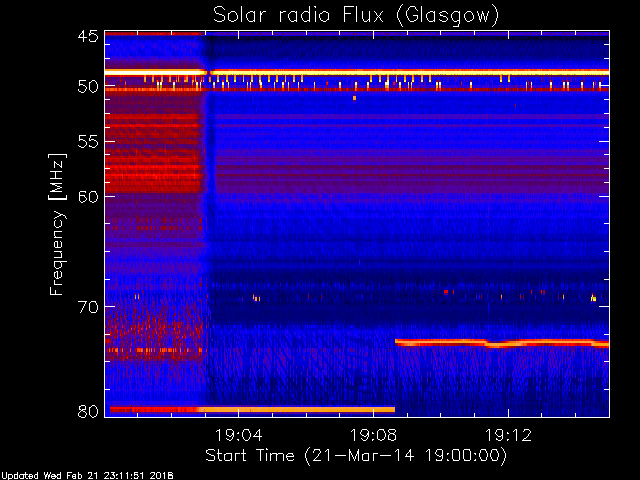Click the '60' frequency tick label

pyautogui.click(x=88, y=196)
